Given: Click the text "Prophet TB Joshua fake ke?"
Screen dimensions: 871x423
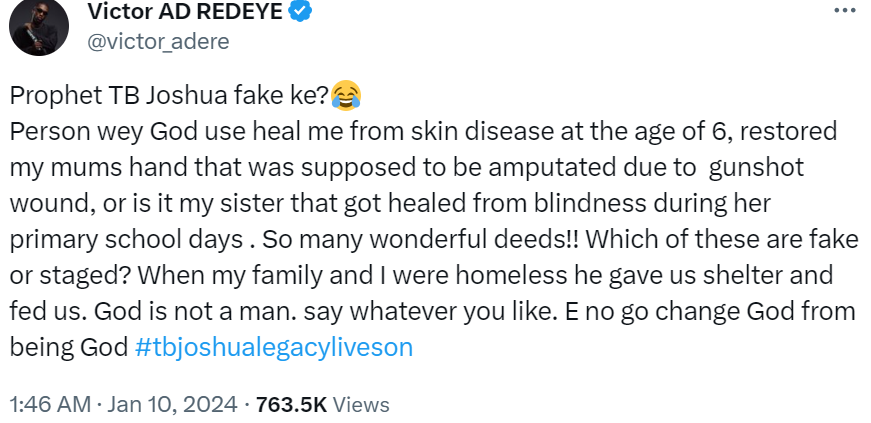Looking at the screenshot, I should [x=167, y=97].
